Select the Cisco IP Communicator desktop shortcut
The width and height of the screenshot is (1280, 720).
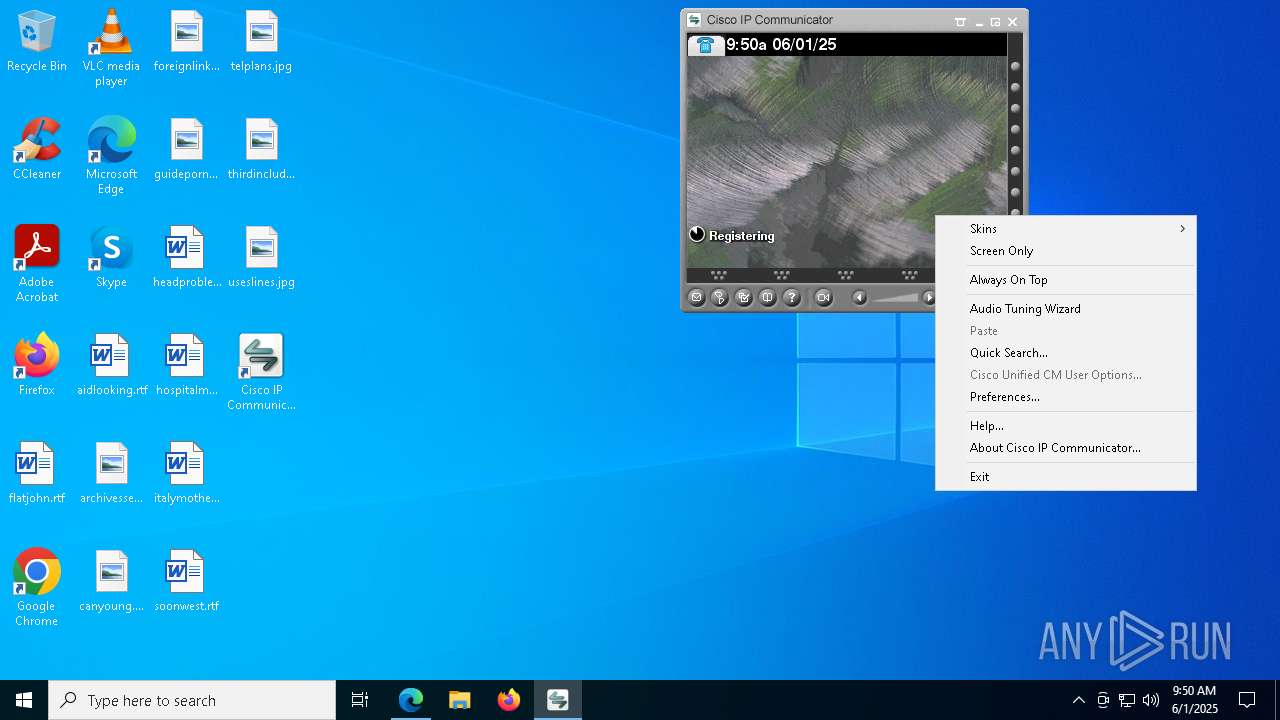click(x=261, y=372)
